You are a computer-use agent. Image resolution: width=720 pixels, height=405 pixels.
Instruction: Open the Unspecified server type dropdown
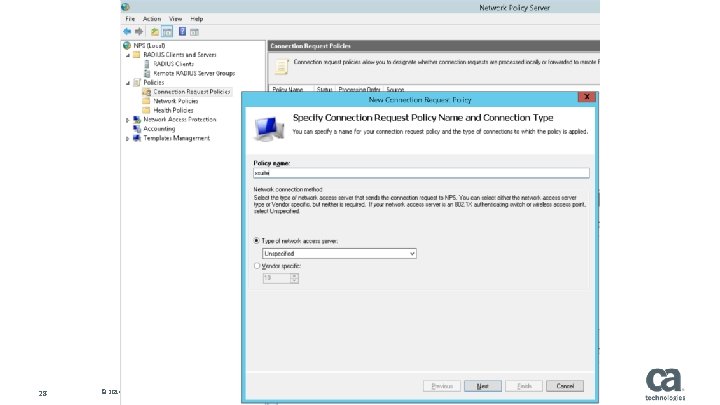click(339, 253)
